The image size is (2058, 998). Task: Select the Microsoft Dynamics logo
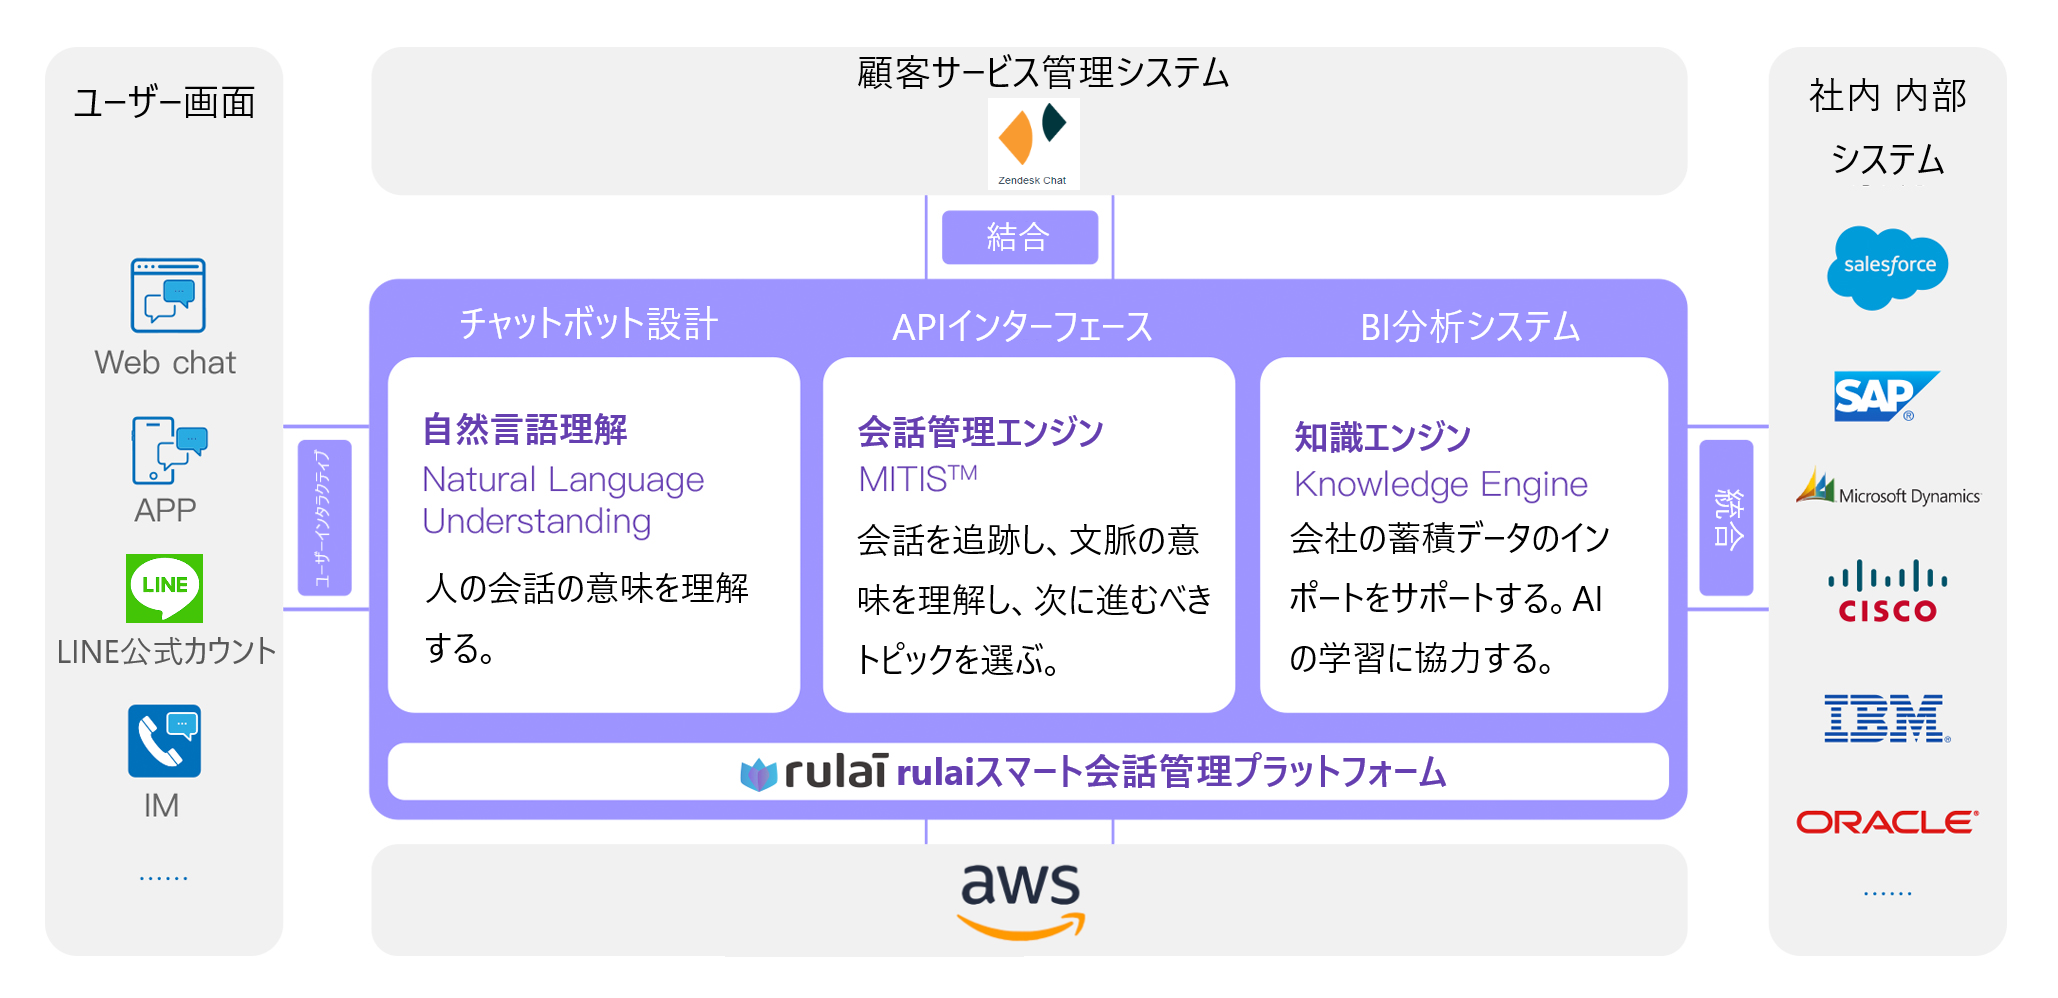(x=1888, y=487)
